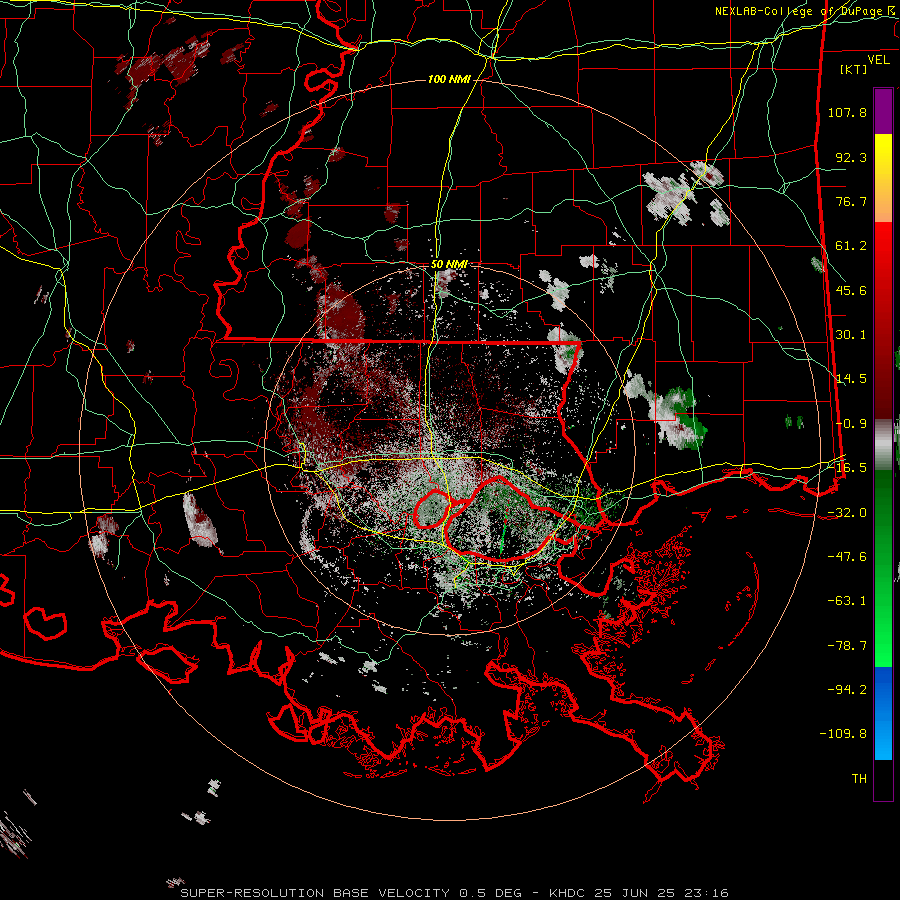Click the 76.7 legend value
This screenshot has height=900, width=900.
pos(851,201)
